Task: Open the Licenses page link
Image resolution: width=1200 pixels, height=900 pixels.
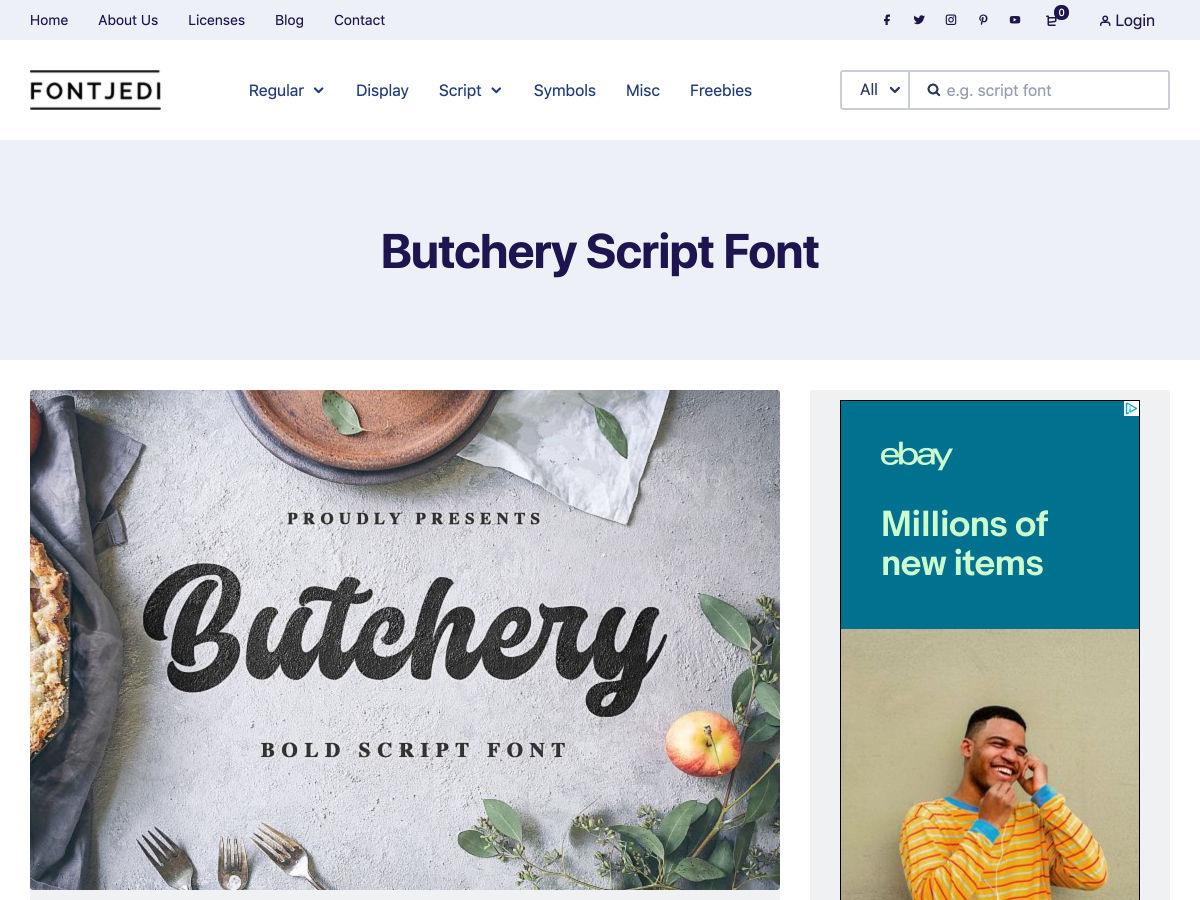Action: pyautogui.click(x=216, y=20)
